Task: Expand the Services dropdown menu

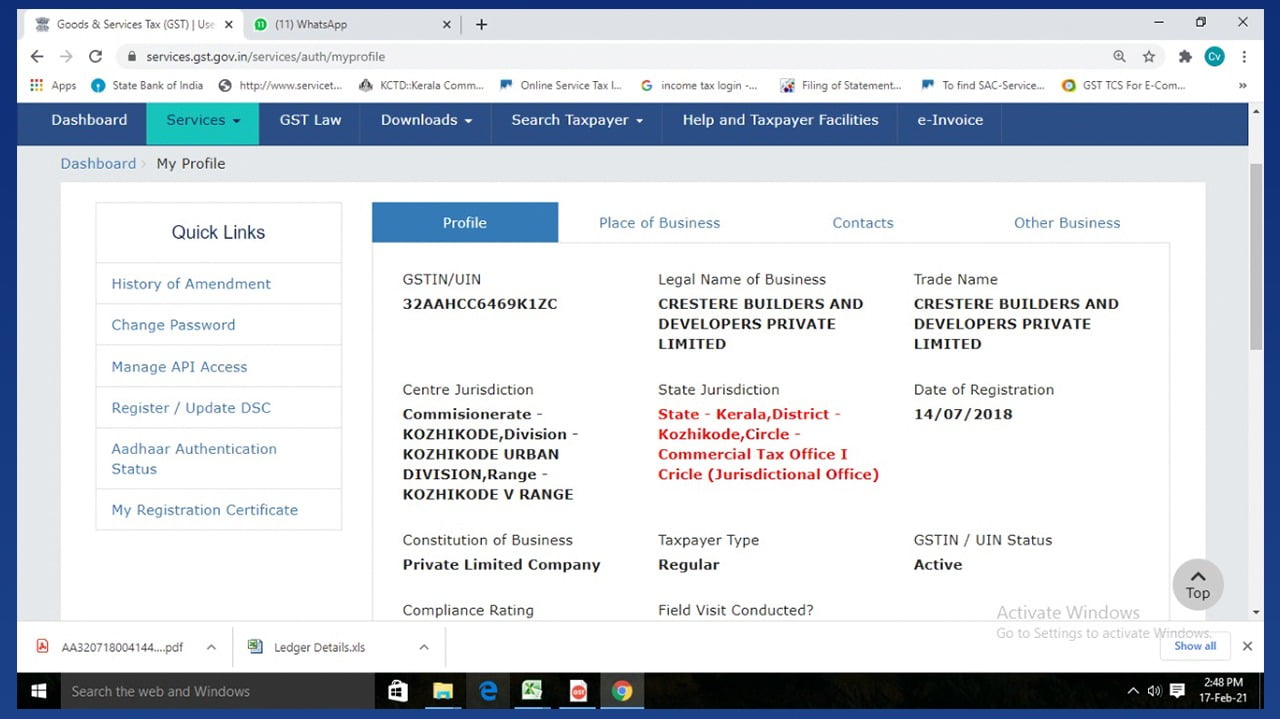Action: pyautogui.click(x=203, y=120)
